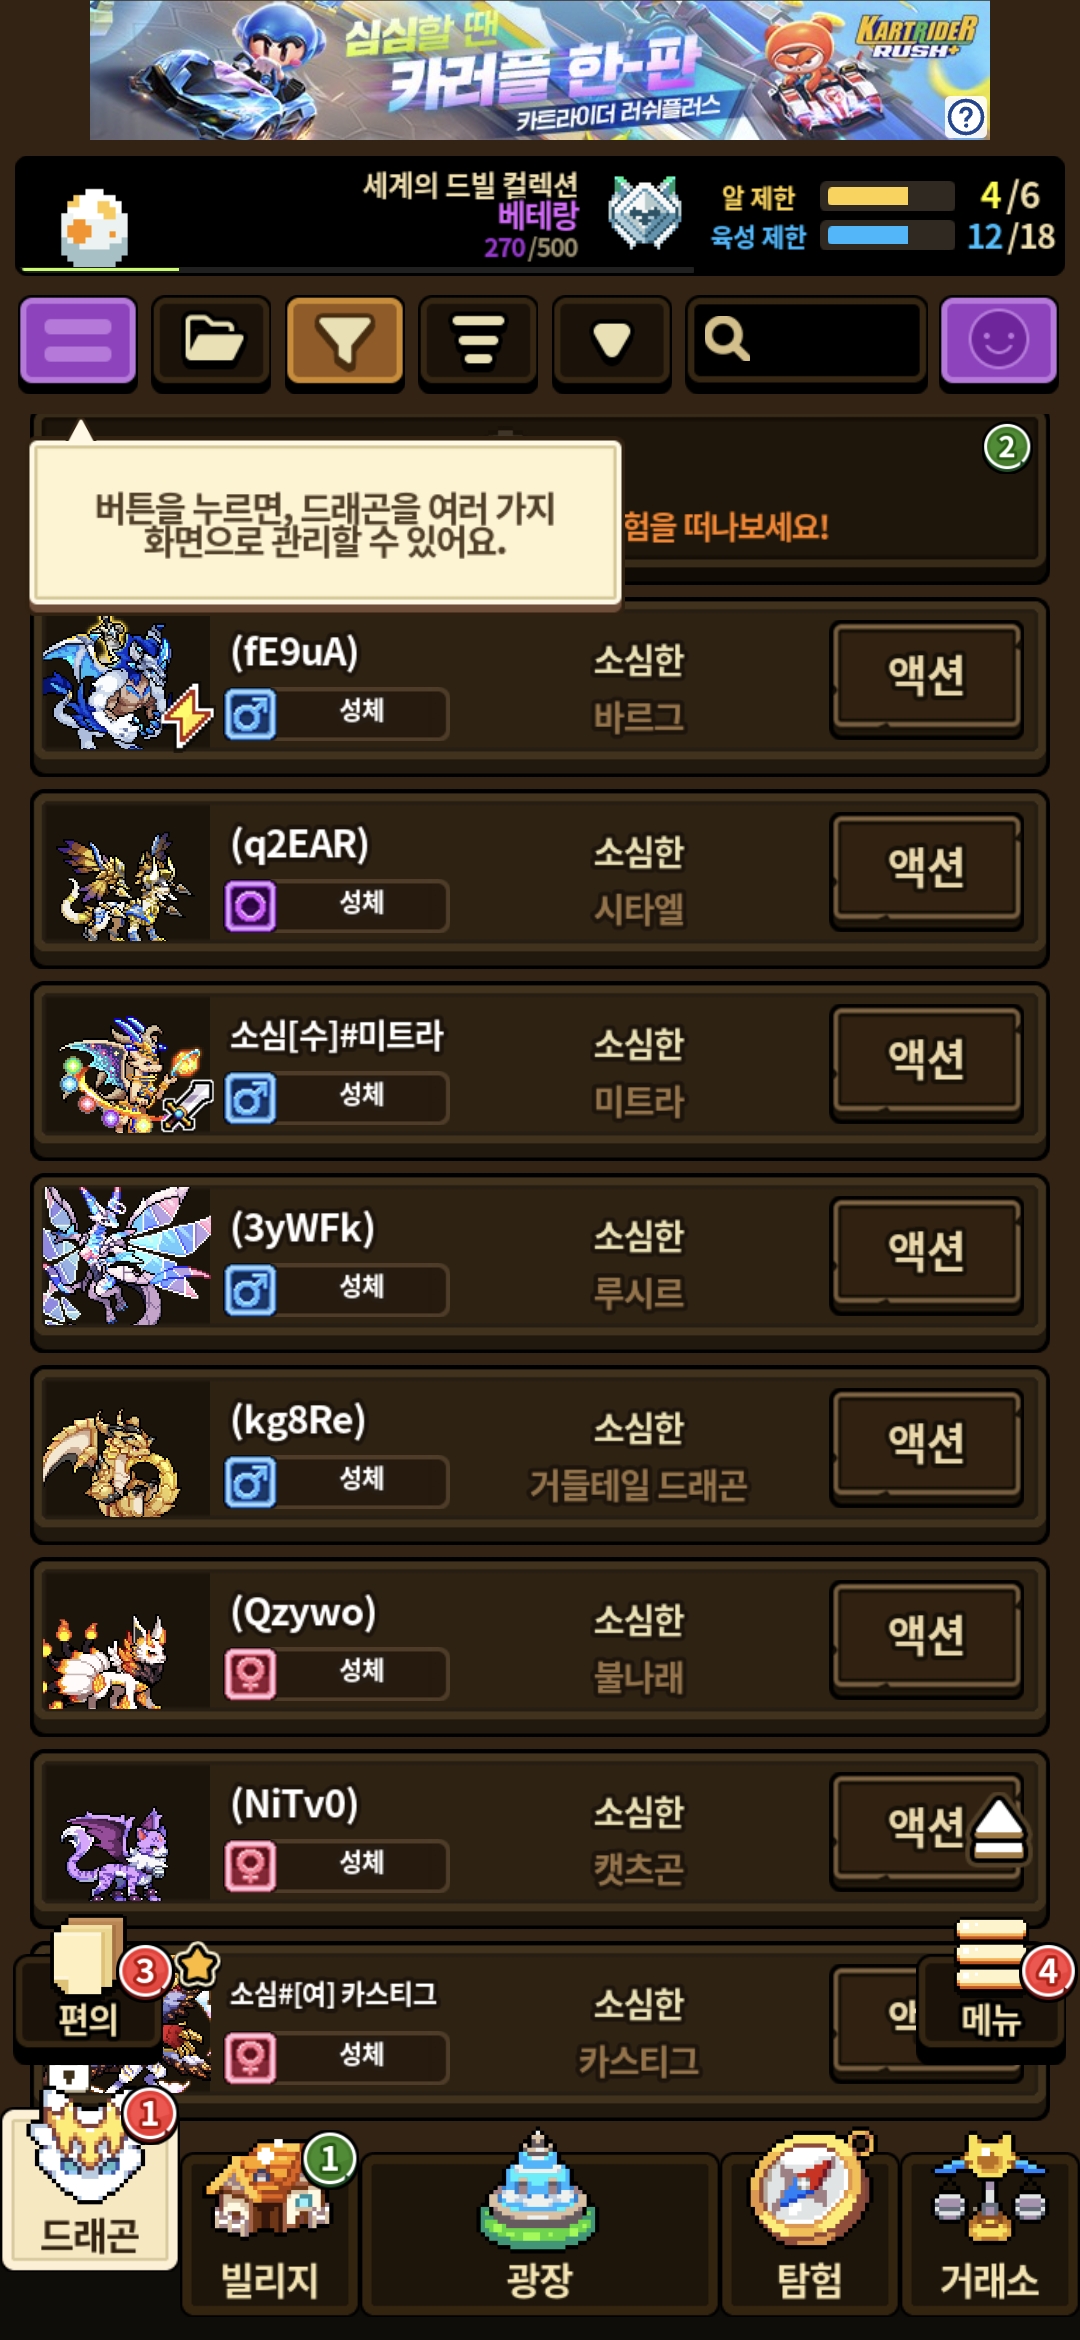Screen dimensions: 1080x2340
Task: Open the 메뉴 stacked menu button
Action: [x=991, y=1984]
